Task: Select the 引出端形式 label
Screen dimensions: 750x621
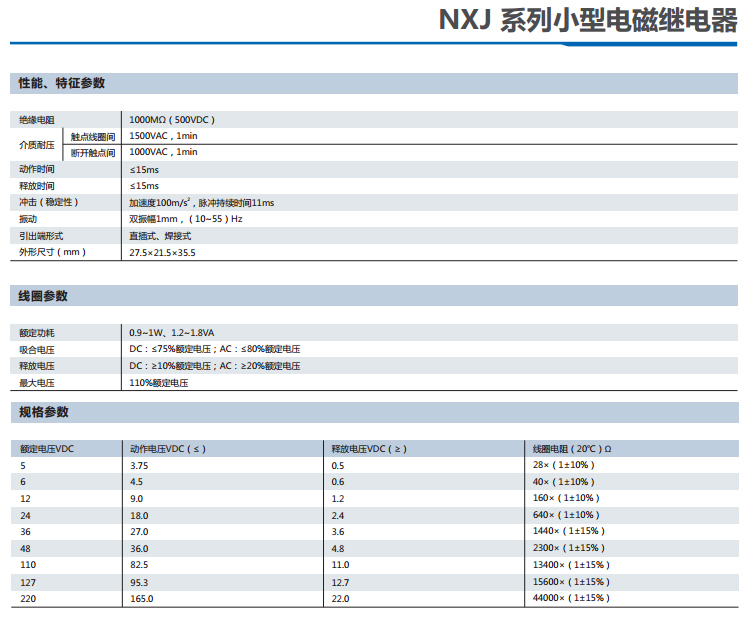Action: tap(41, 236)
